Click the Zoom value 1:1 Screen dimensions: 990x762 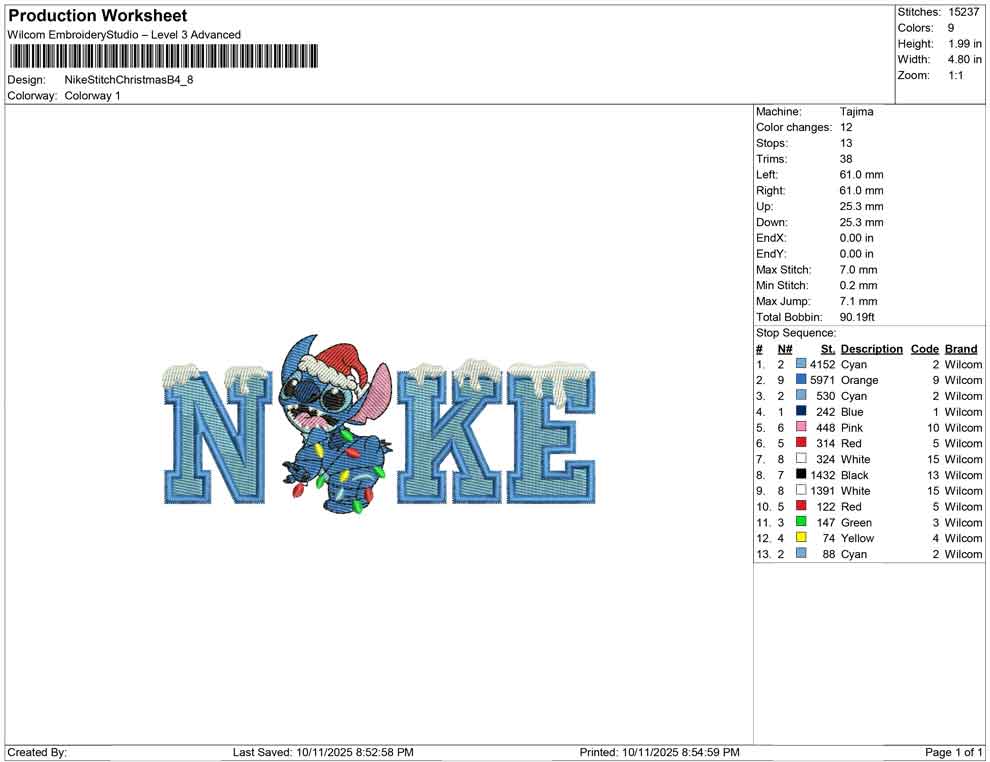pyautogui.click(x=956, y=75)
